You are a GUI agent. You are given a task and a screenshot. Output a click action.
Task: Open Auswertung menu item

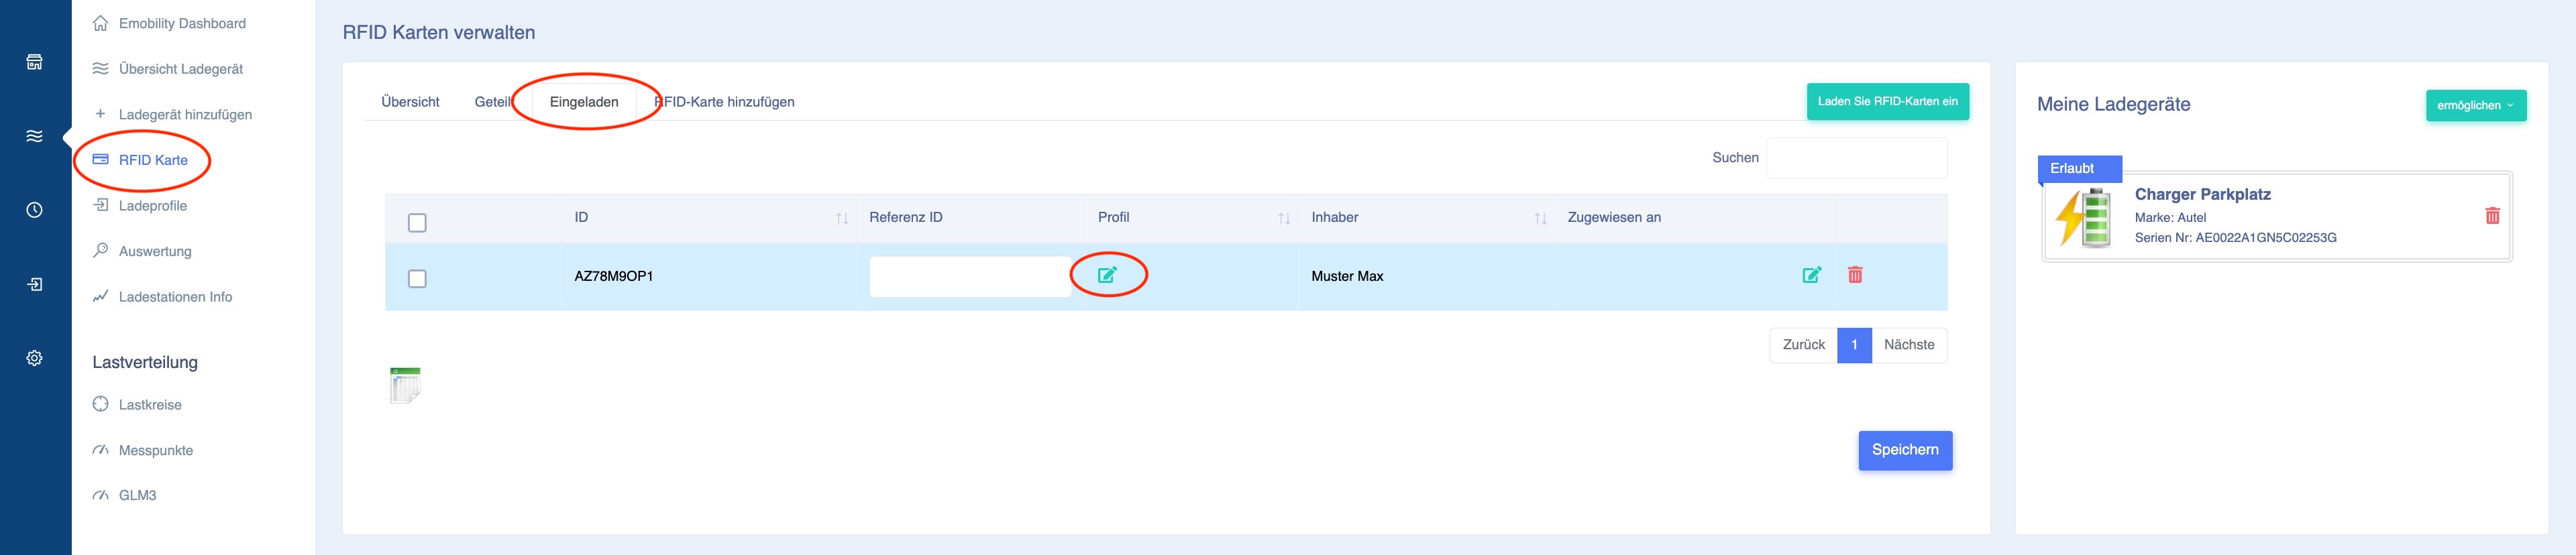(155, 251)
